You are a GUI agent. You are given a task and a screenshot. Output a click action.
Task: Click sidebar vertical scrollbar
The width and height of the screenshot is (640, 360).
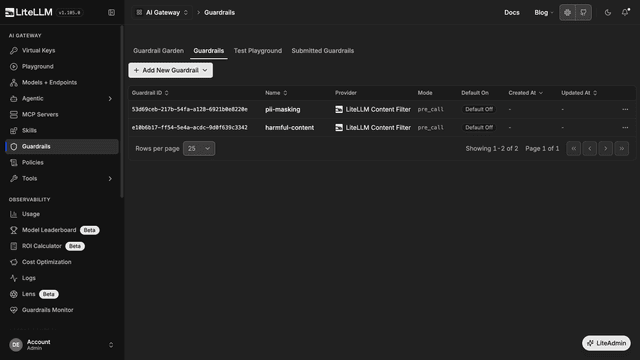122,111
